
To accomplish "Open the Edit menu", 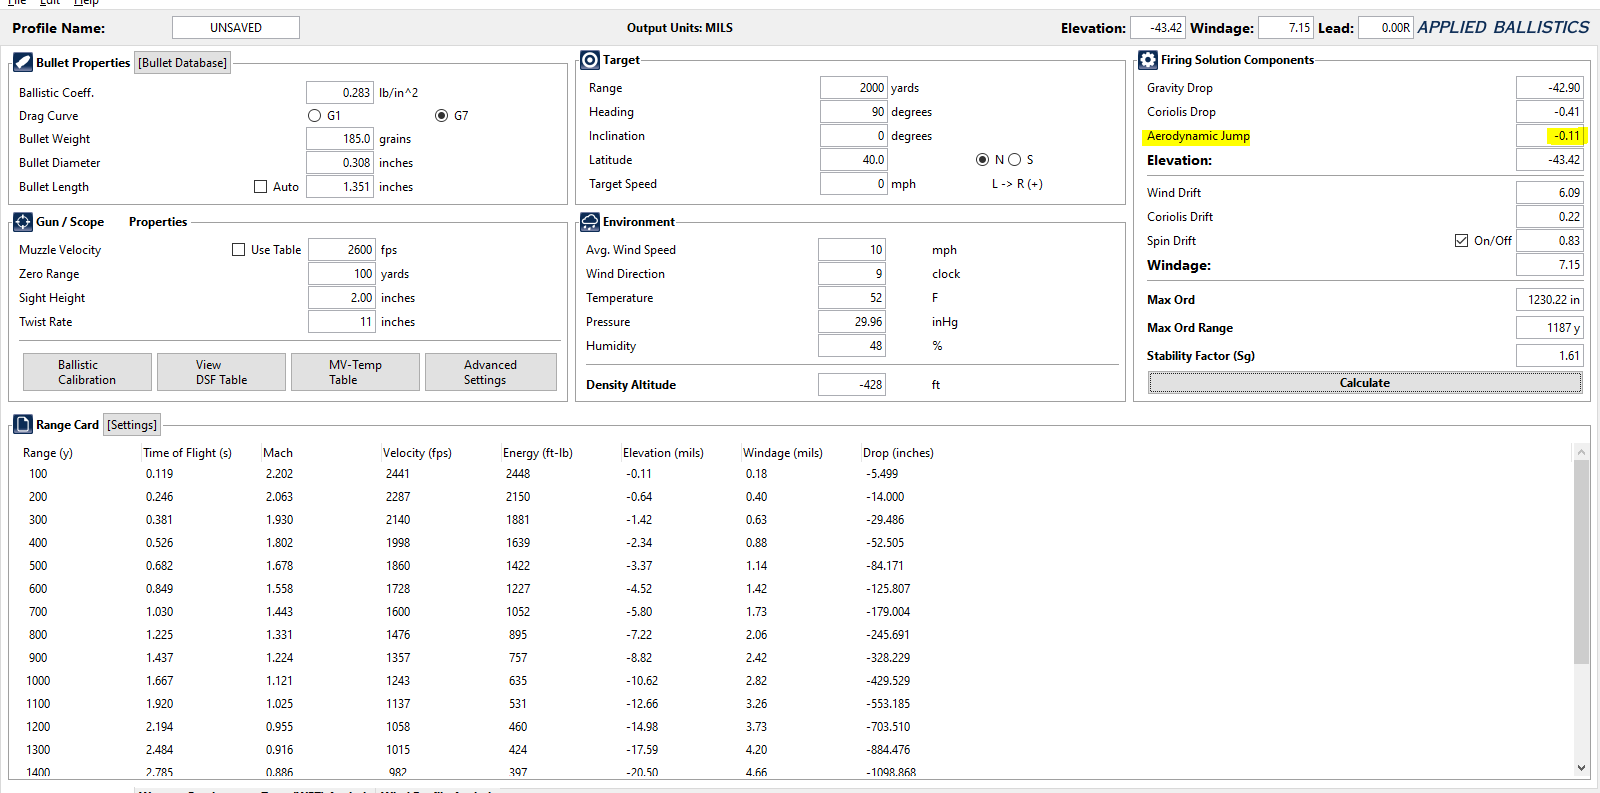I will [x=50, y=3].
